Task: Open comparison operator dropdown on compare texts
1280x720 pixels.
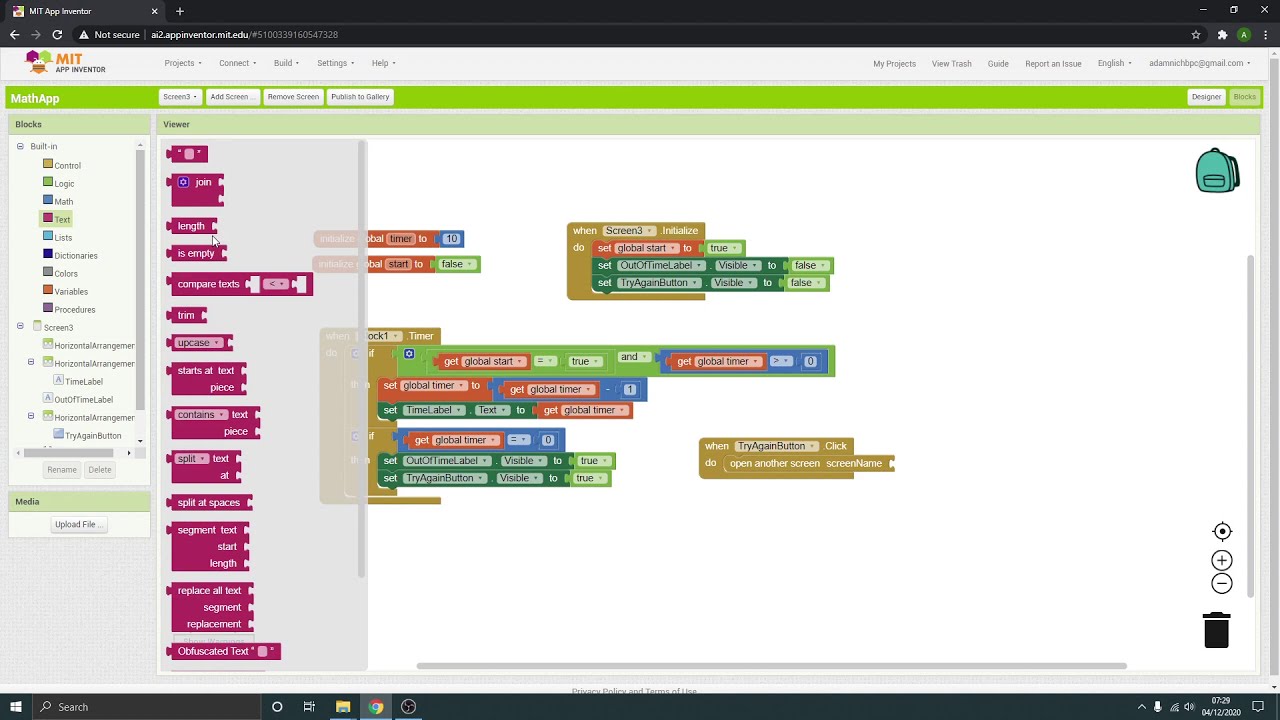Action: [275, 284]
